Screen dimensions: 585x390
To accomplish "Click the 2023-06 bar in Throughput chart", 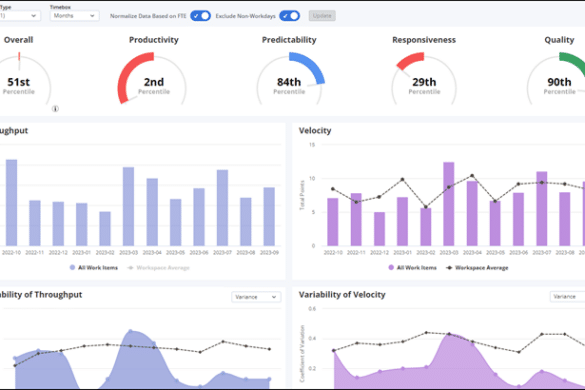I will 199,217.
